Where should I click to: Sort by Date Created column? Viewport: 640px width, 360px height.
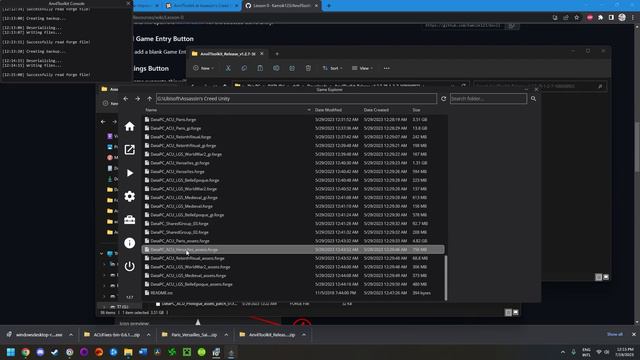[x=376, y=110]
